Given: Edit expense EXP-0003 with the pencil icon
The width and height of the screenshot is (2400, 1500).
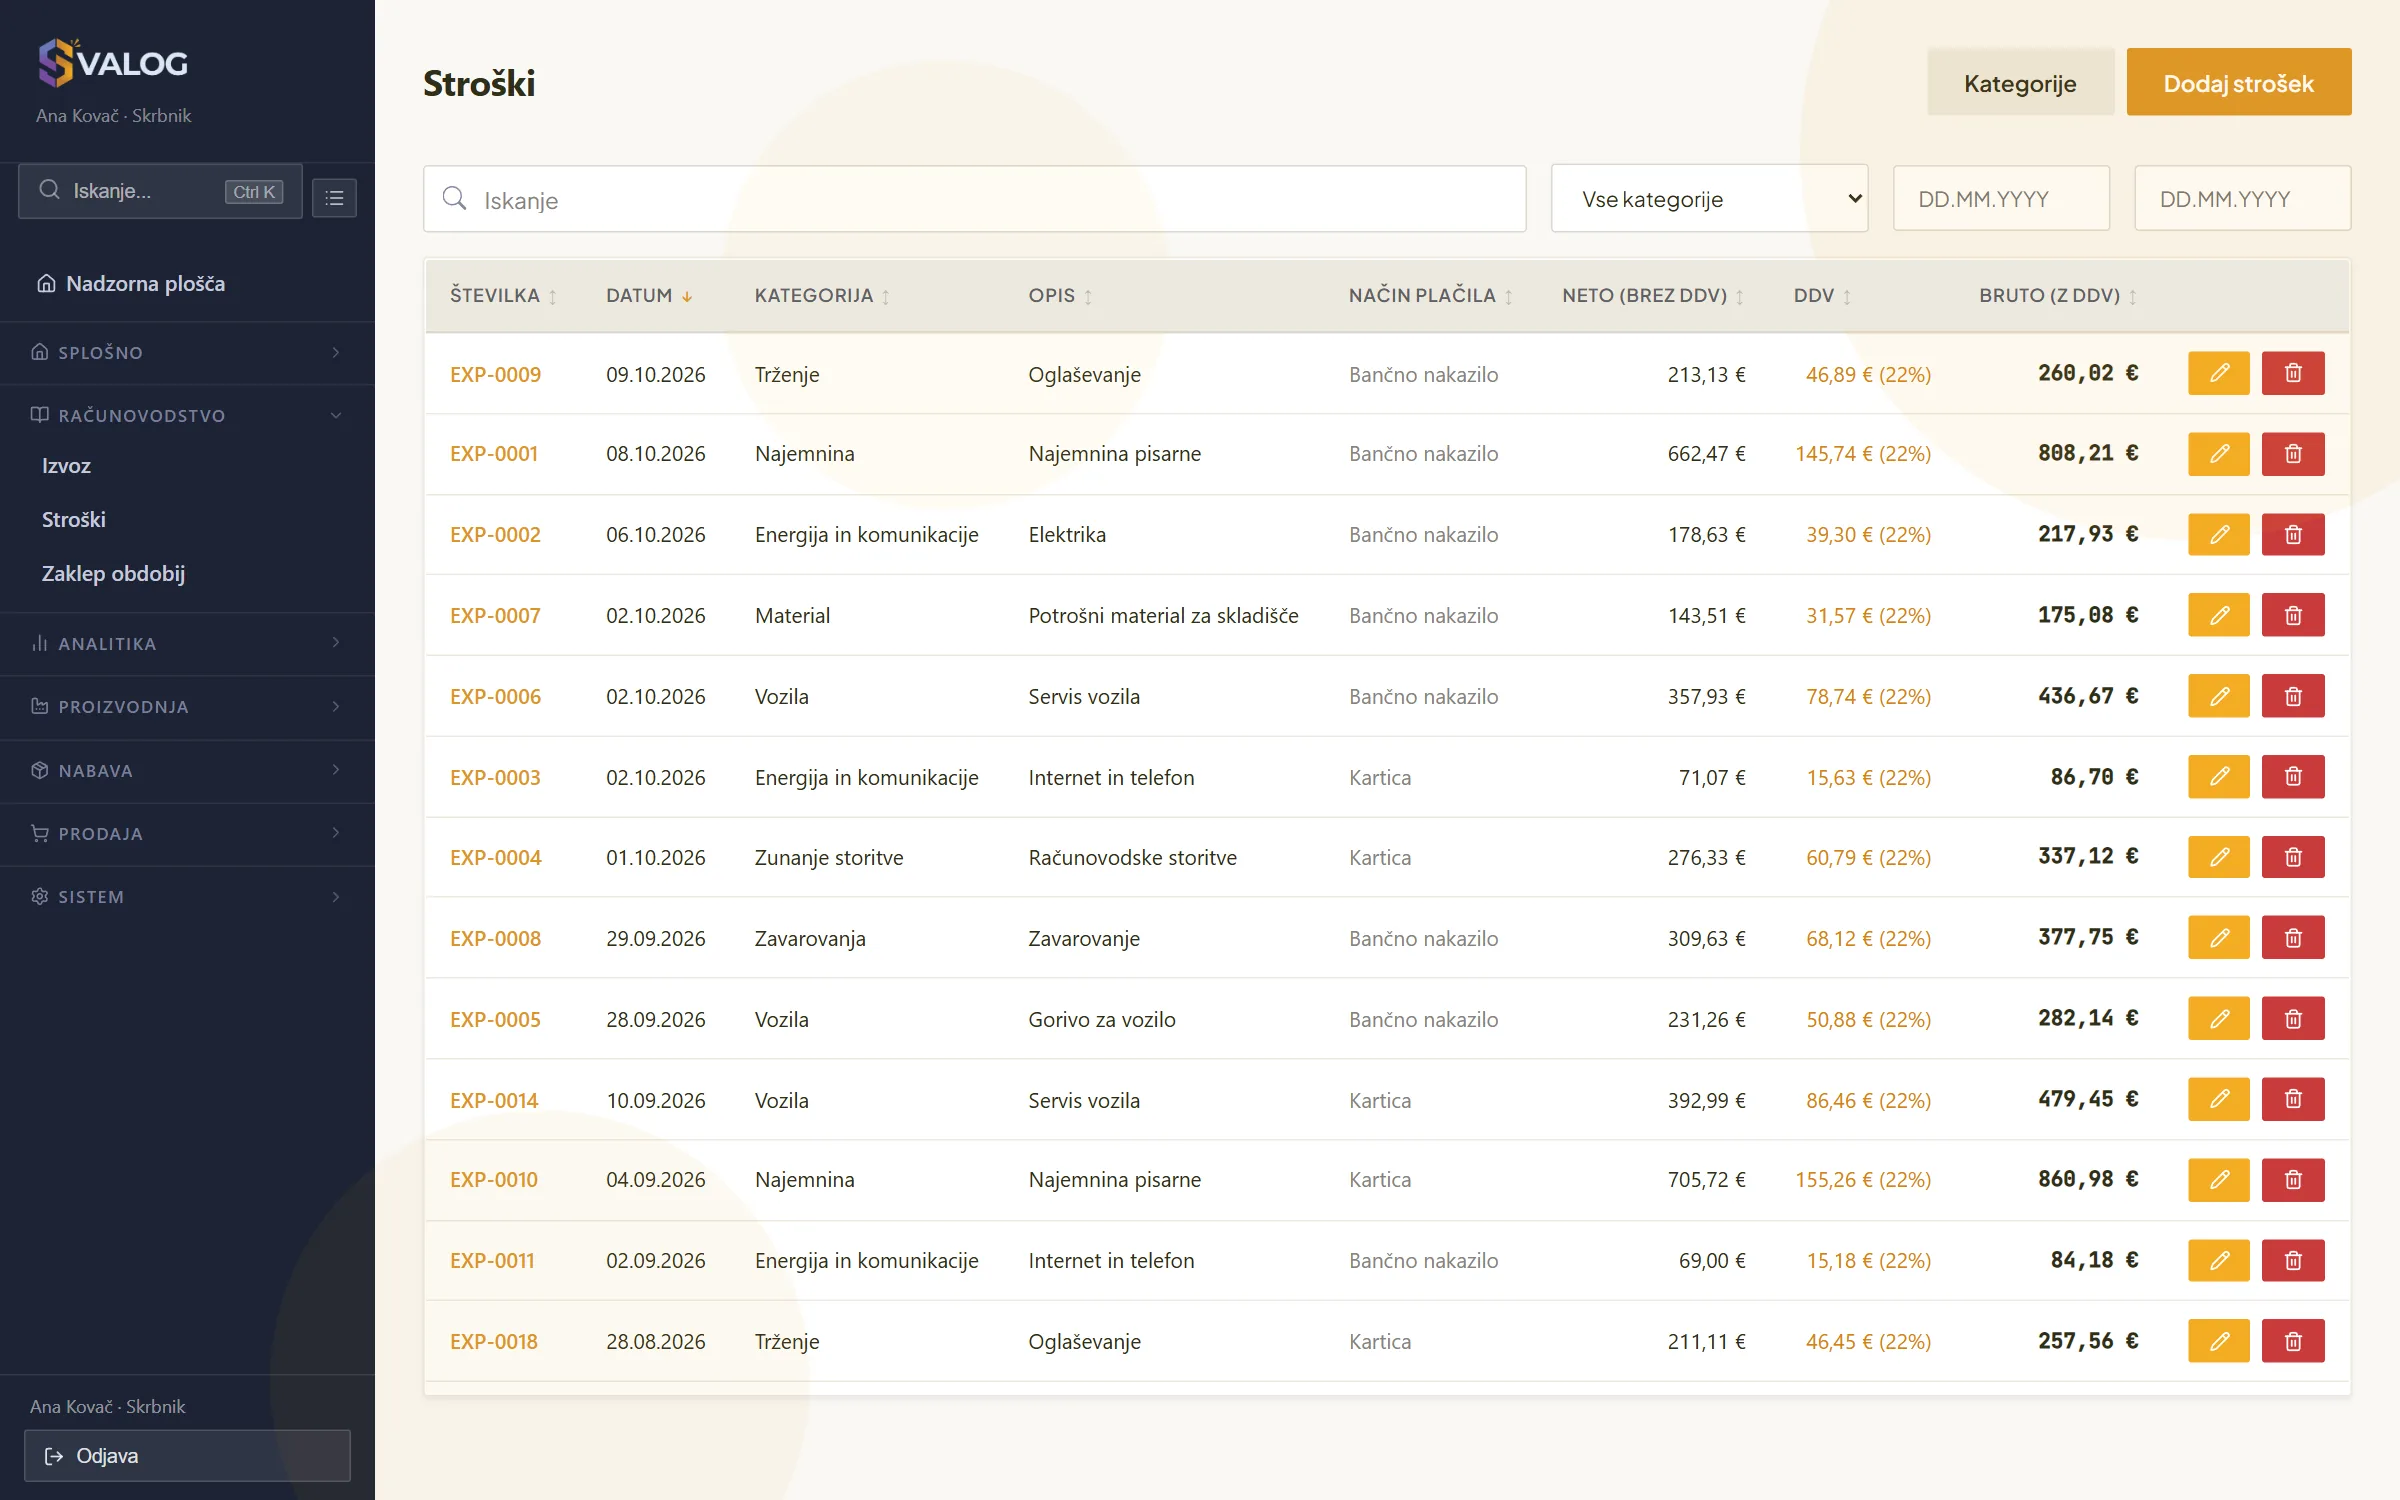Looking at the screenshot, I should pyautogui.click(x=2218, y=777).
